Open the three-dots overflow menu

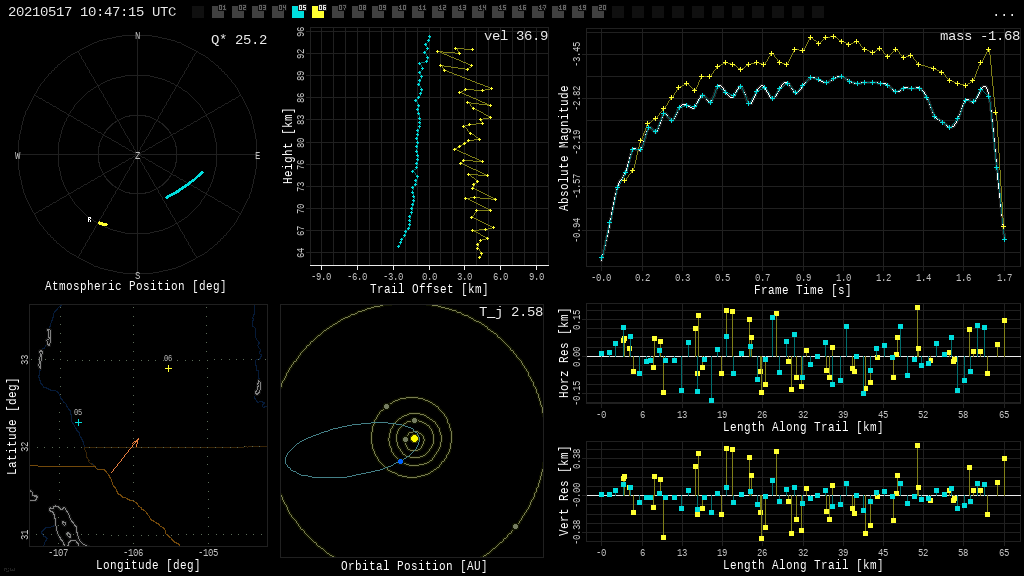coord(1003,13)
